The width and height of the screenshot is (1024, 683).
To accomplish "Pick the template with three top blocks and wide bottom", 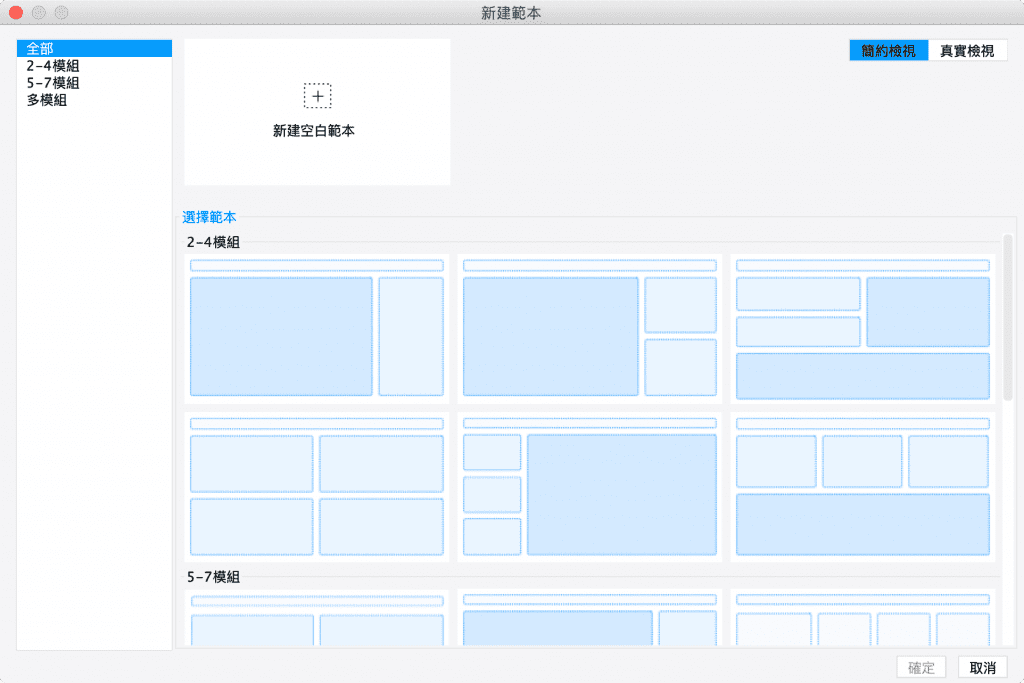I will click(863, 487).
